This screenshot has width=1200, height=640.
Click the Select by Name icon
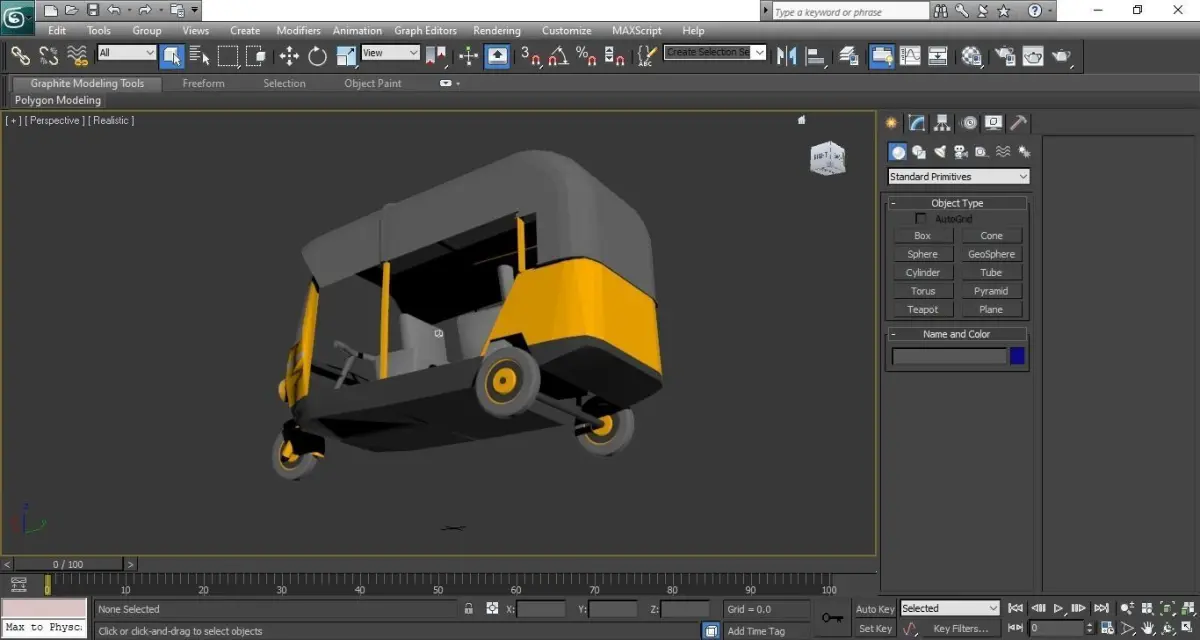[199, 56]
